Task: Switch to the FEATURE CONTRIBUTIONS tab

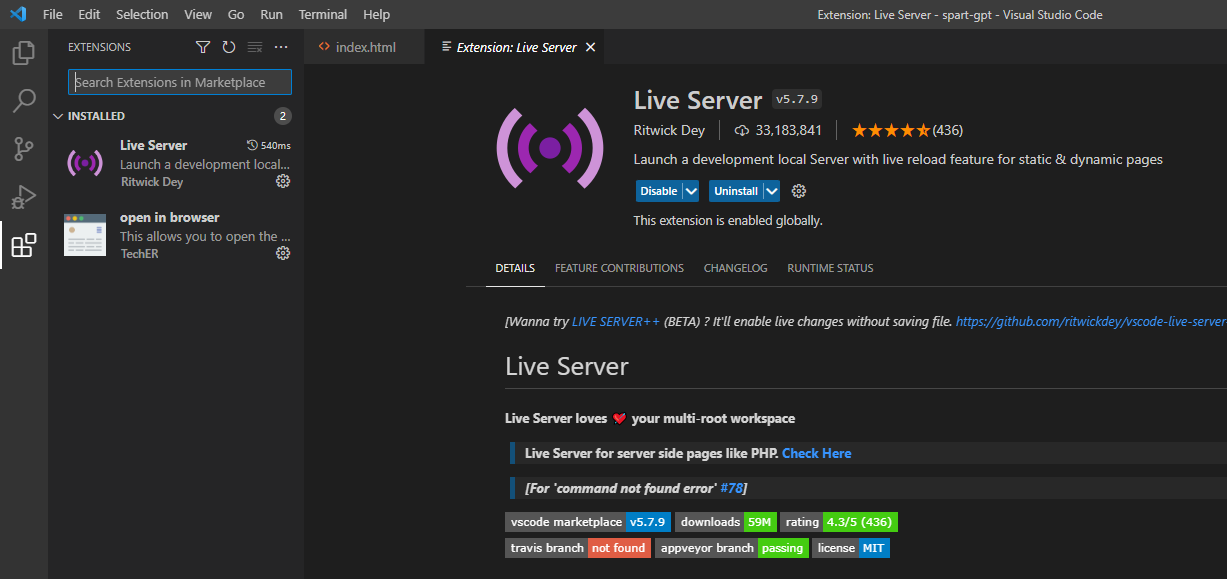Action: [x=619, y=268]
